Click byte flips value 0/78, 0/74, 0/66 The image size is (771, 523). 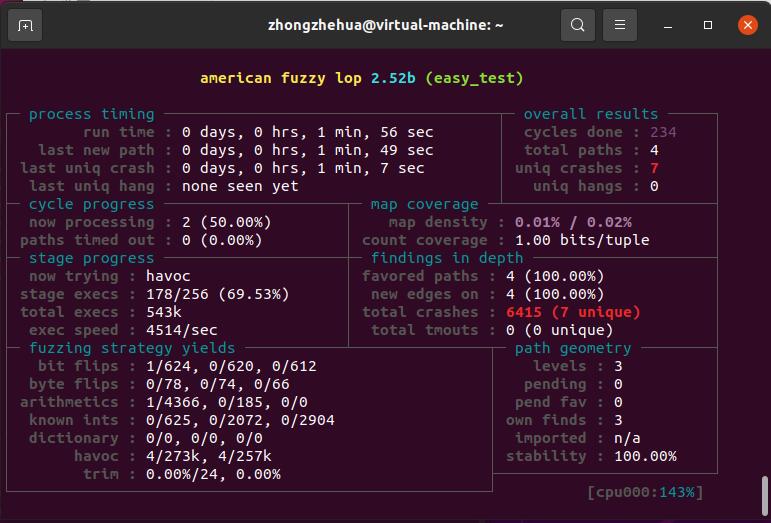pyautogui.click(x=218, y=384)
